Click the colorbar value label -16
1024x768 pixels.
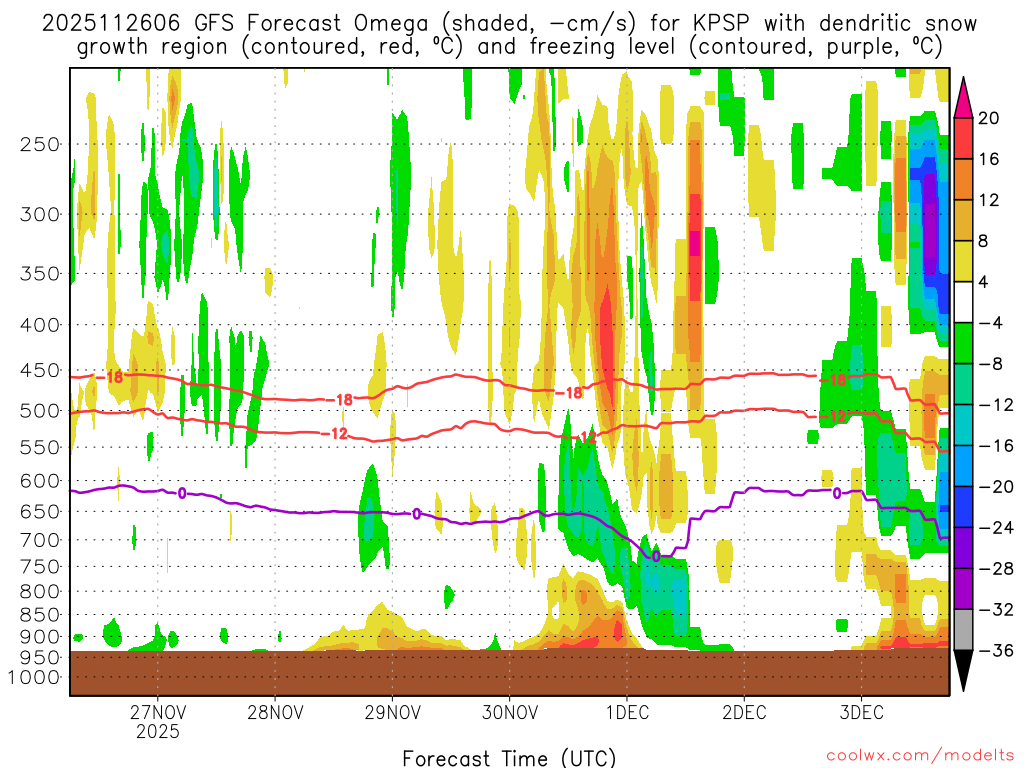996,446
